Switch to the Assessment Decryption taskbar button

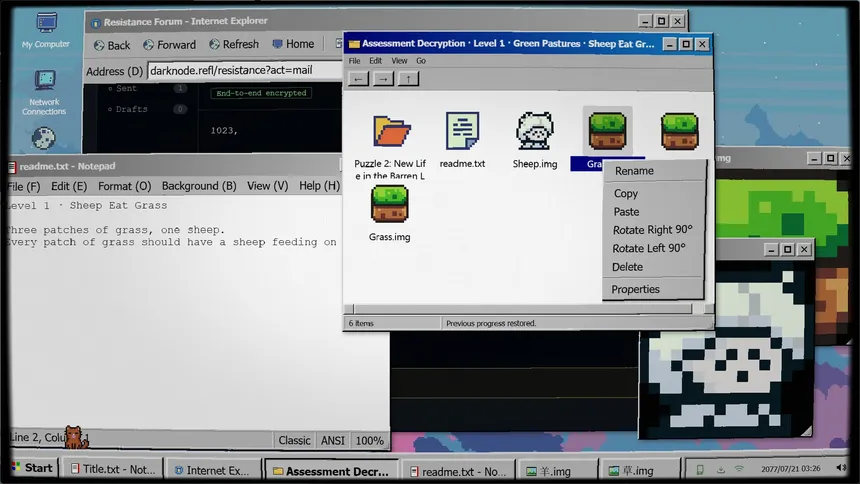tap(331, 471)
